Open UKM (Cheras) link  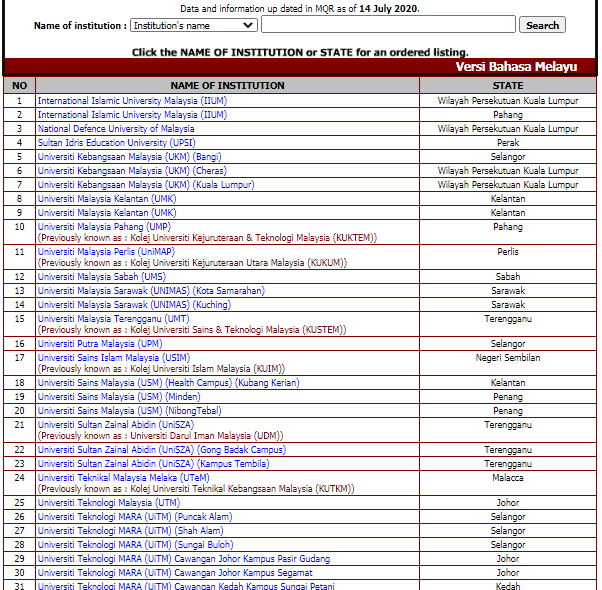[132, 170]
